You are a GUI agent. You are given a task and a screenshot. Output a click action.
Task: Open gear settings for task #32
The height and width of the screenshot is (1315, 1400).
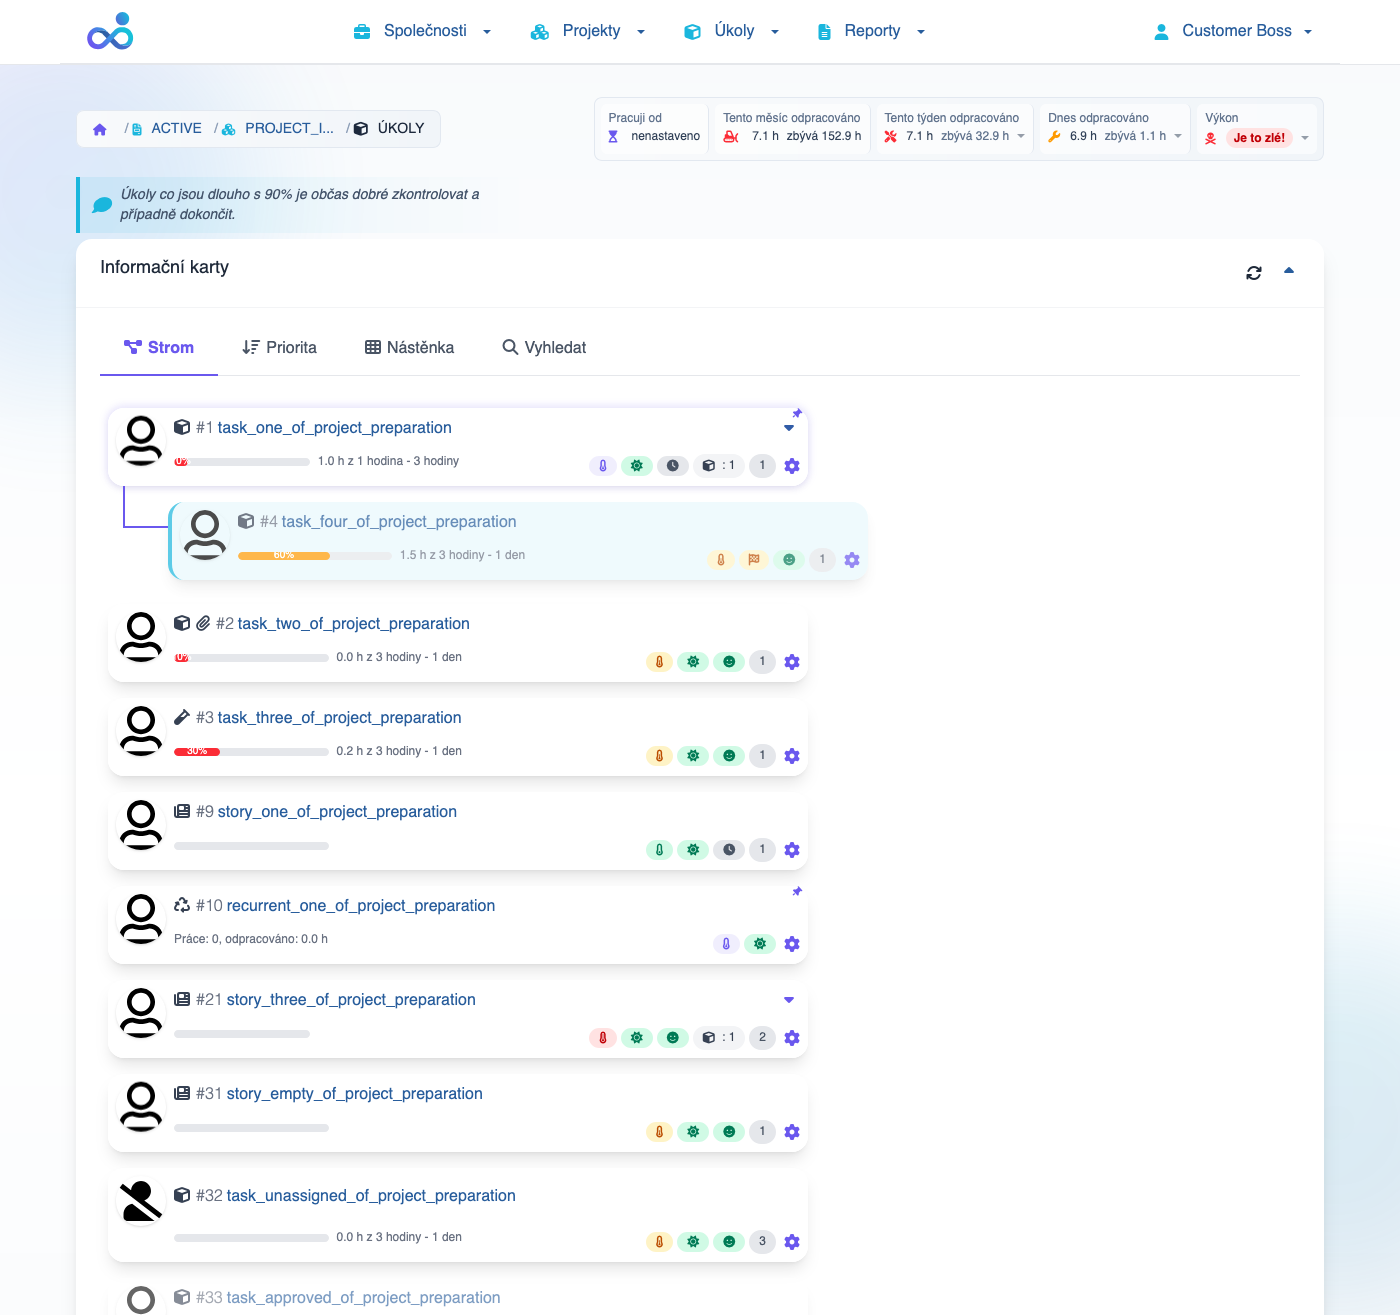click(x=792, y=1242)
